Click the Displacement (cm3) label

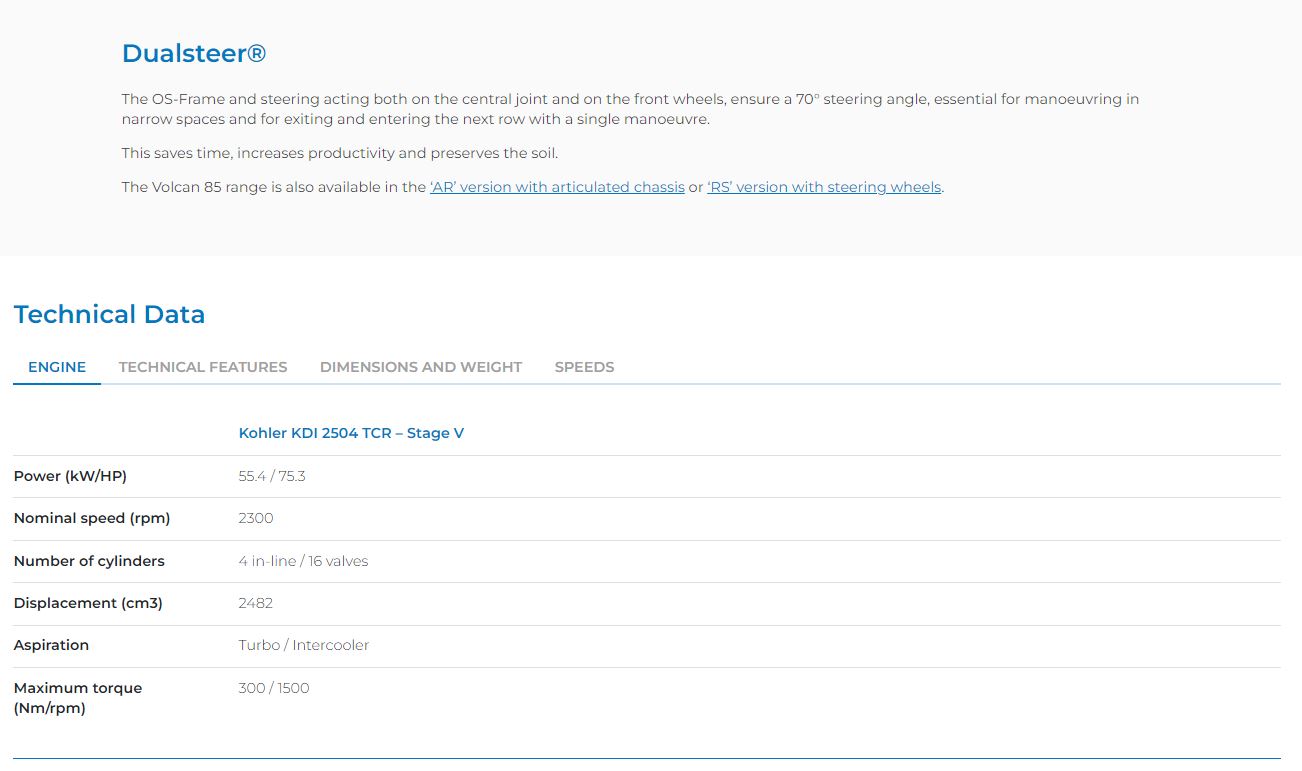pyautogui.click(x=88, y=603)
